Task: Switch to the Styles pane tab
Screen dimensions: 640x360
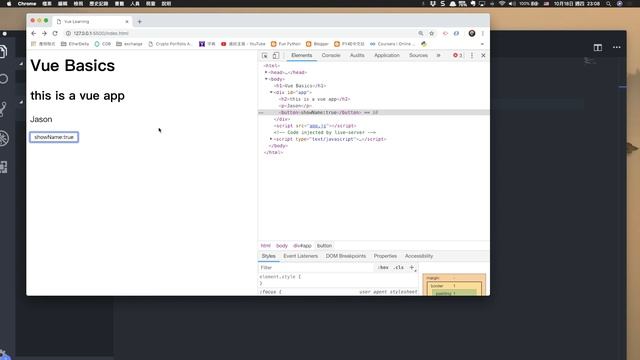Action: point(269,256)
